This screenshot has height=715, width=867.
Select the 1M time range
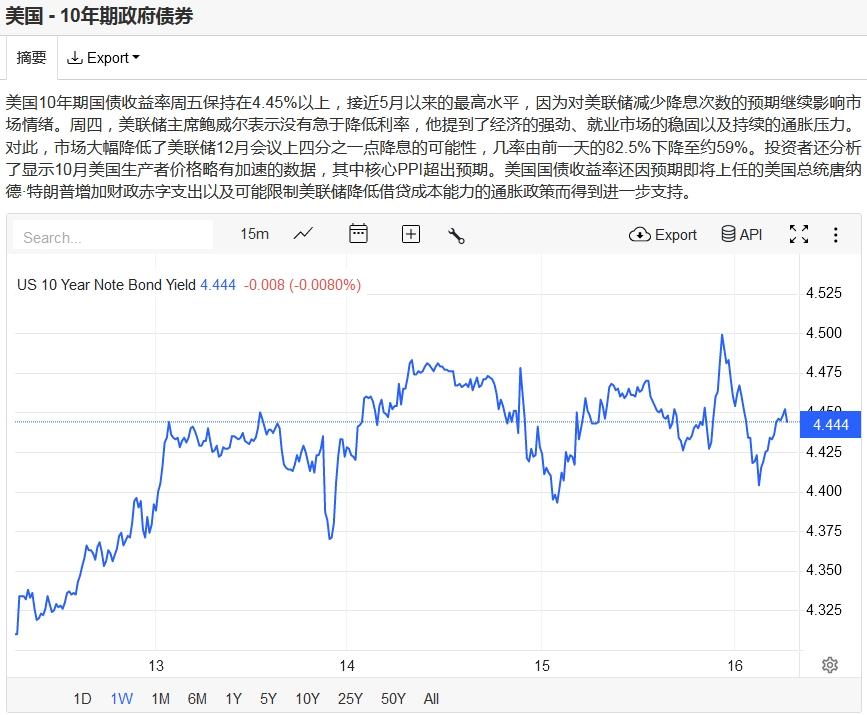[x=160, y=698]
